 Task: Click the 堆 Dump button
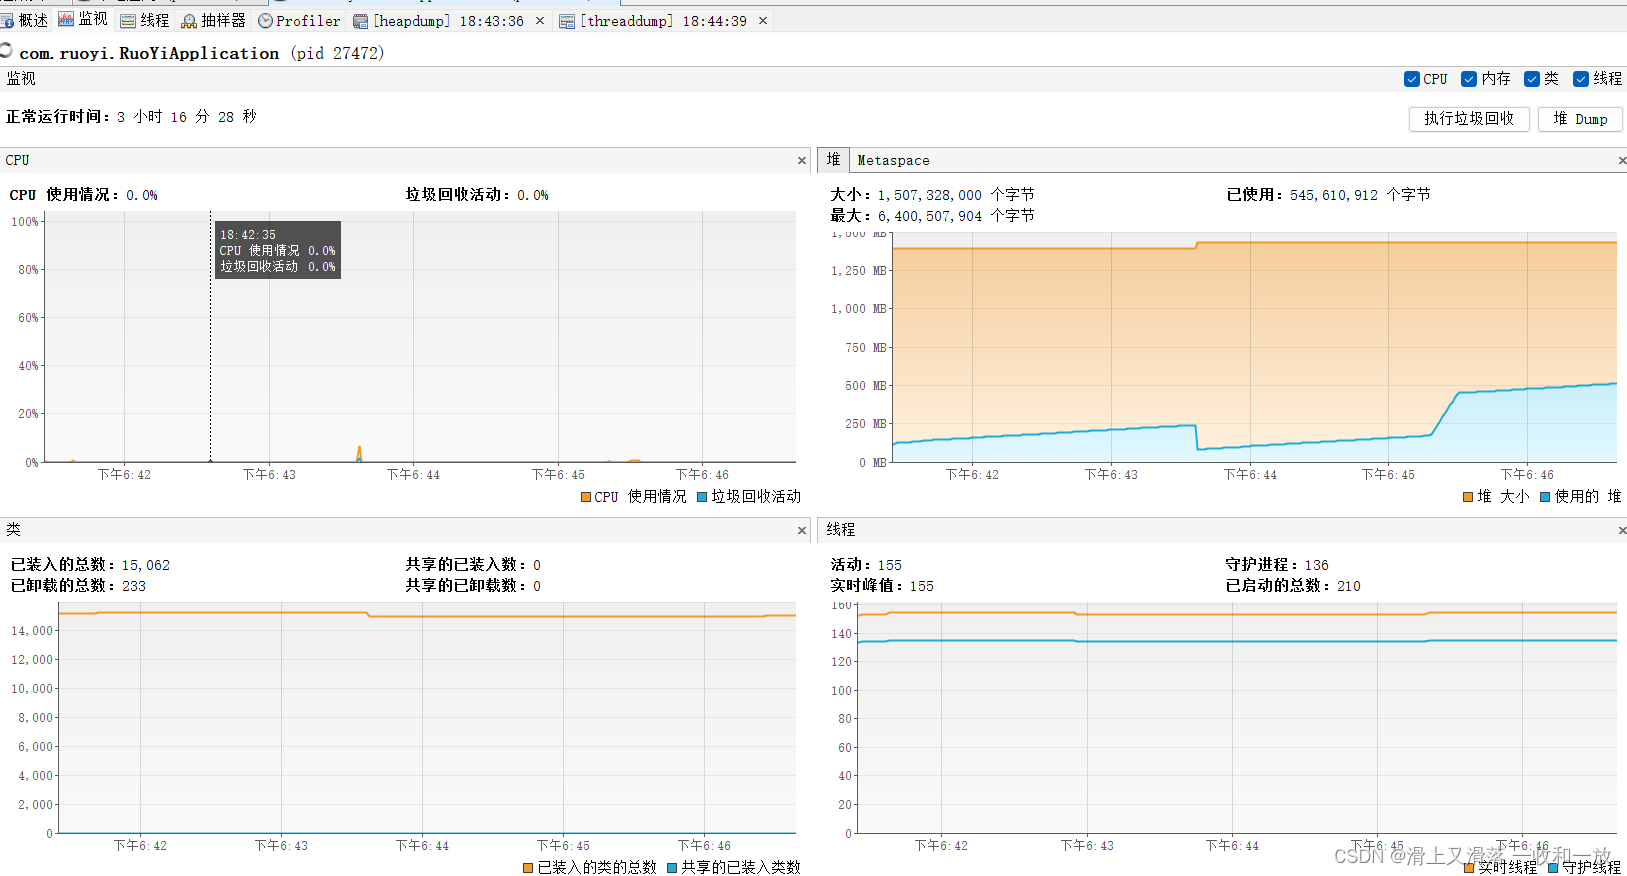tap(1580, 118)
